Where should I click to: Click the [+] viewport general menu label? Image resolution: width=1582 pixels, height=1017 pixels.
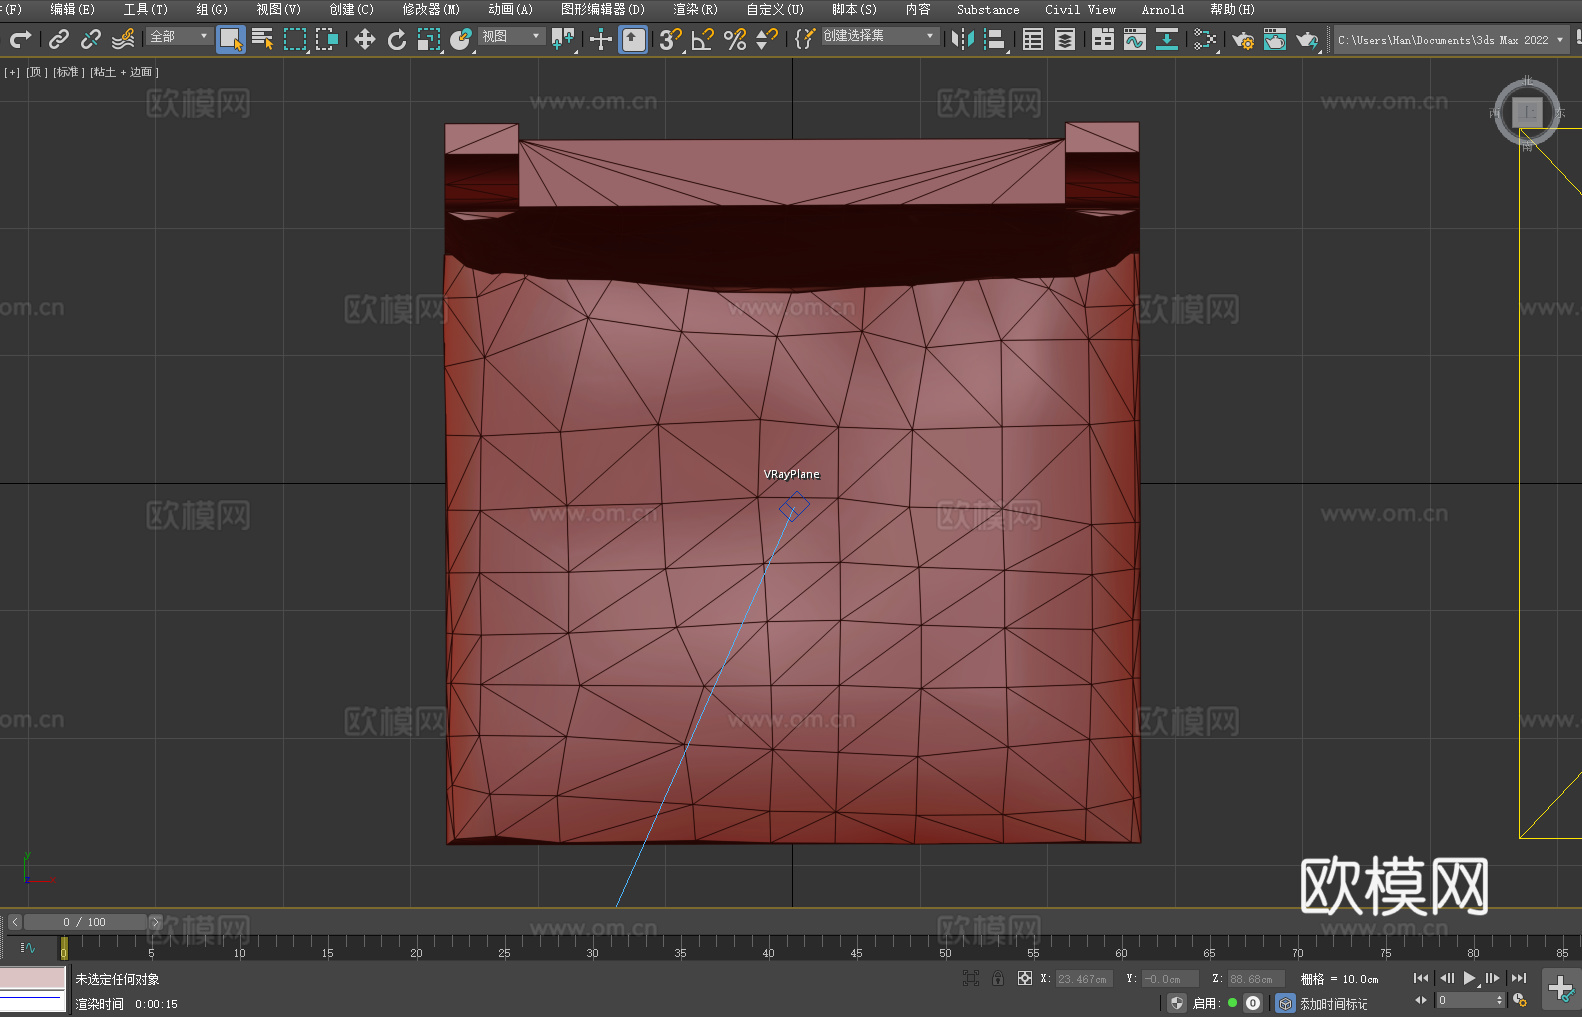click(x=12, y=72)
